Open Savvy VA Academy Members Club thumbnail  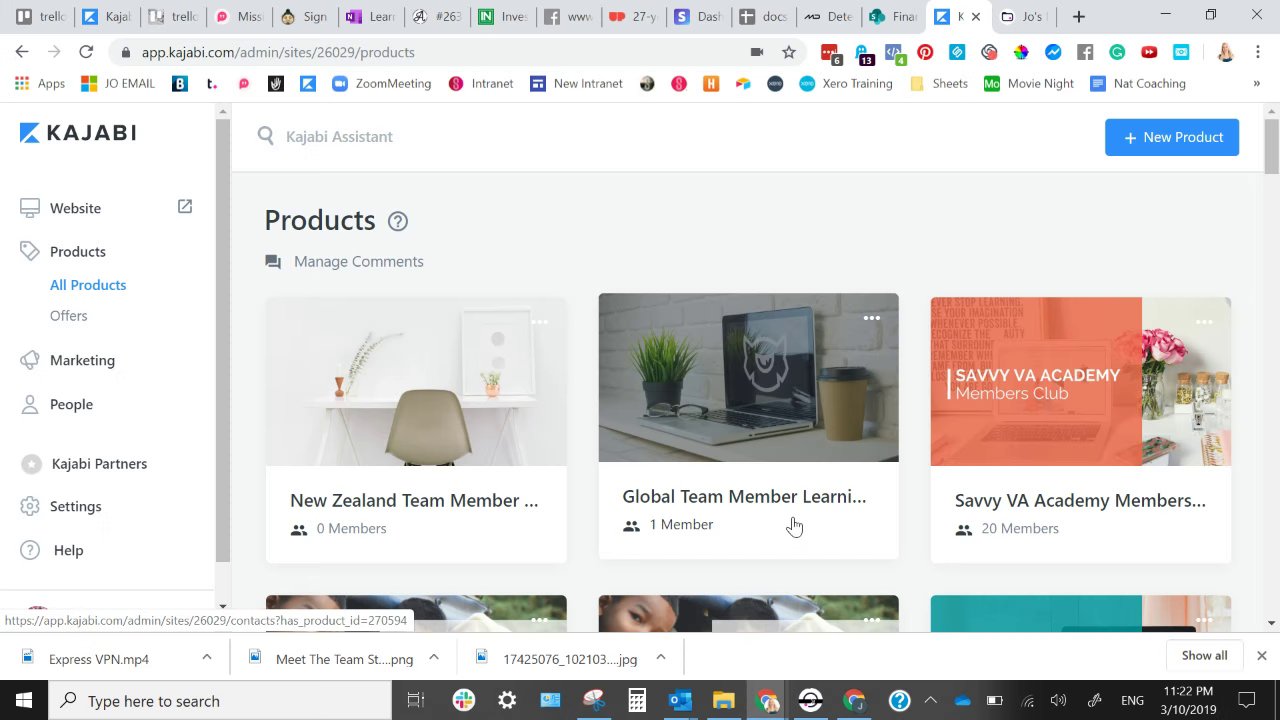point(1081,381)
